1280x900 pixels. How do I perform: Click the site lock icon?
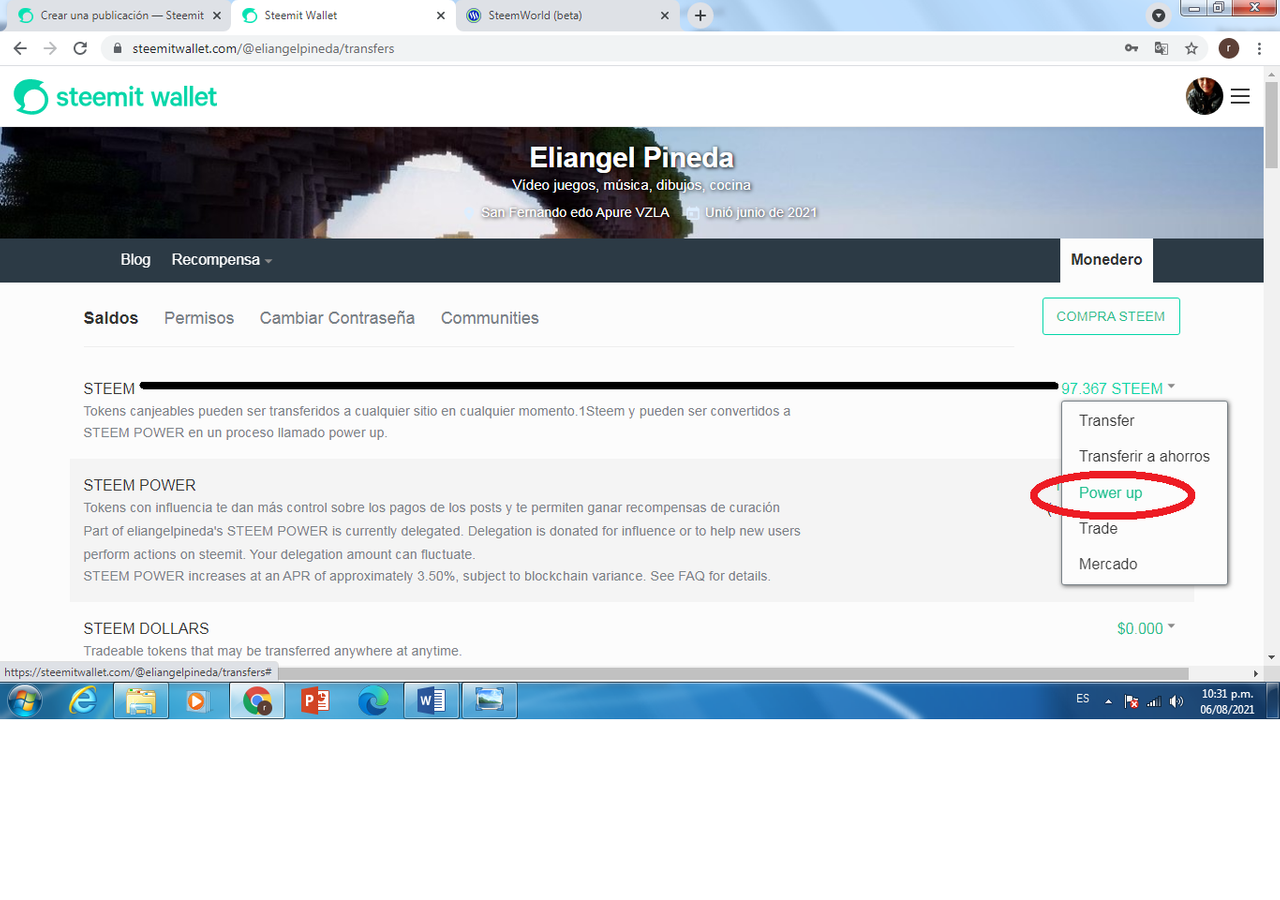[x=118, y=48]
